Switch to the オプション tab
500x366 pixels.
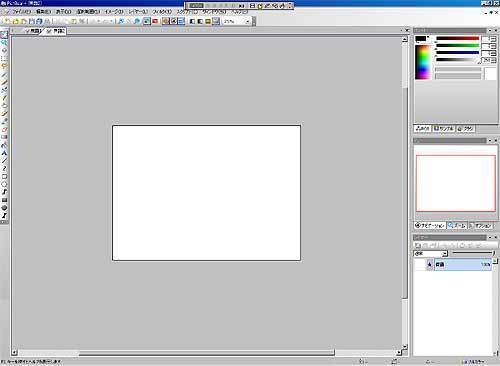pyautogui.click(x=480, y=226)
